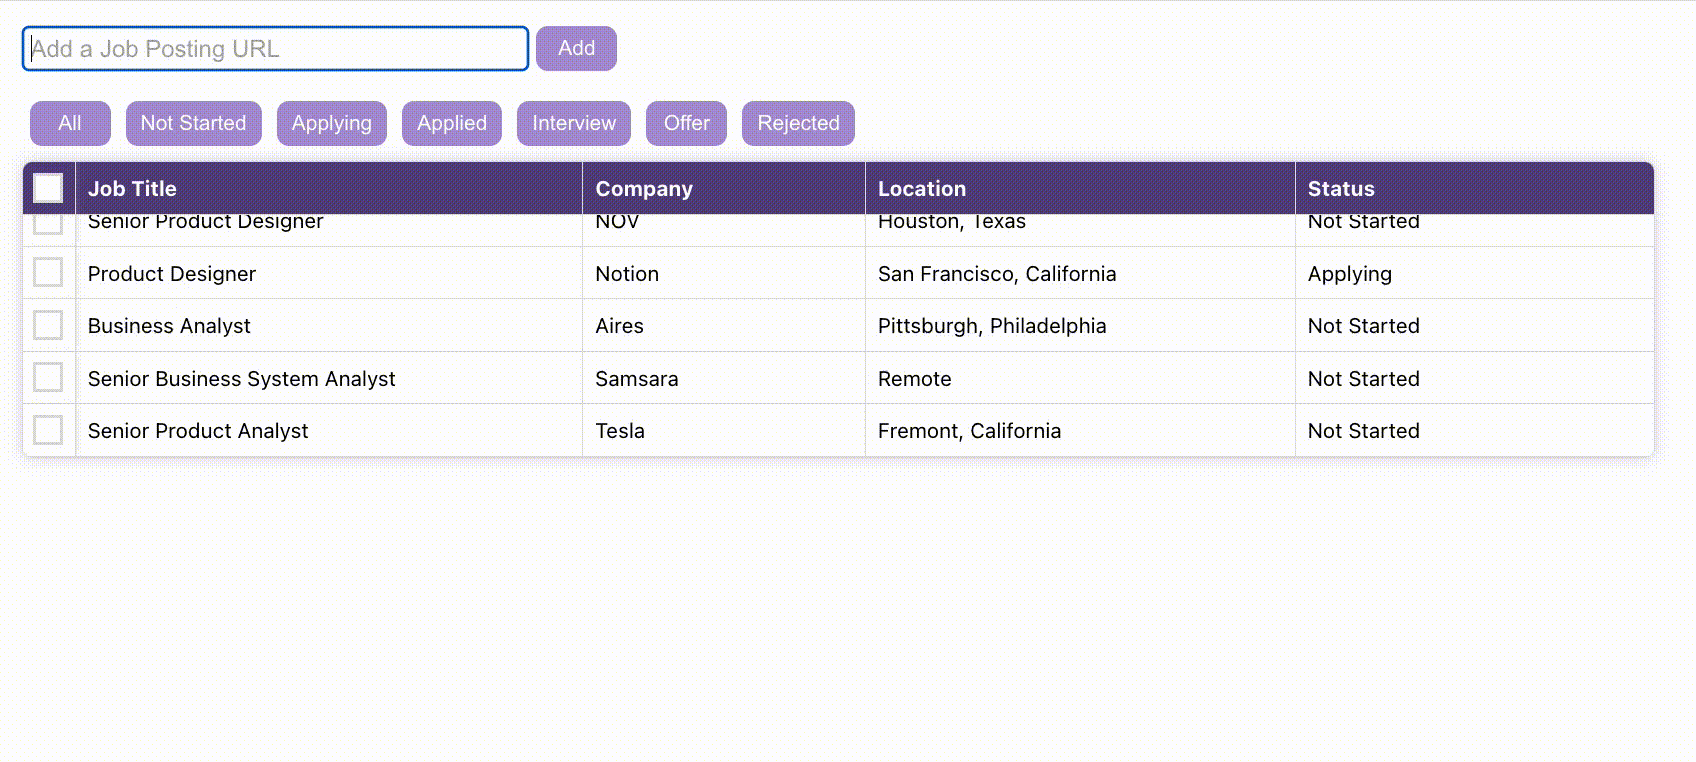Show All jobs filter
Image resolution: width=1696 pixels, height=762 pixels.
pyautogui.click(x=70, y=123)
